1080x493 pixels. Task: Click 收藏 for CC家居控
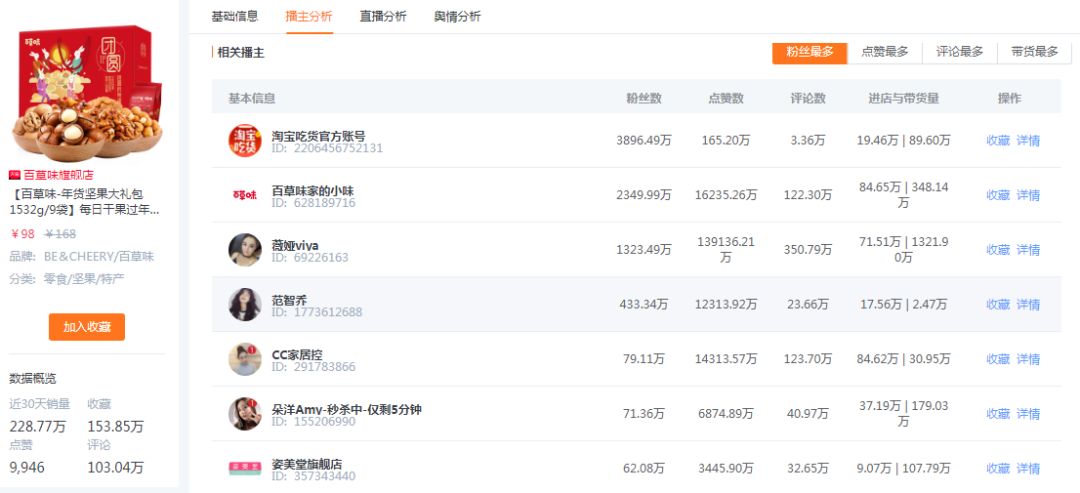998,359
